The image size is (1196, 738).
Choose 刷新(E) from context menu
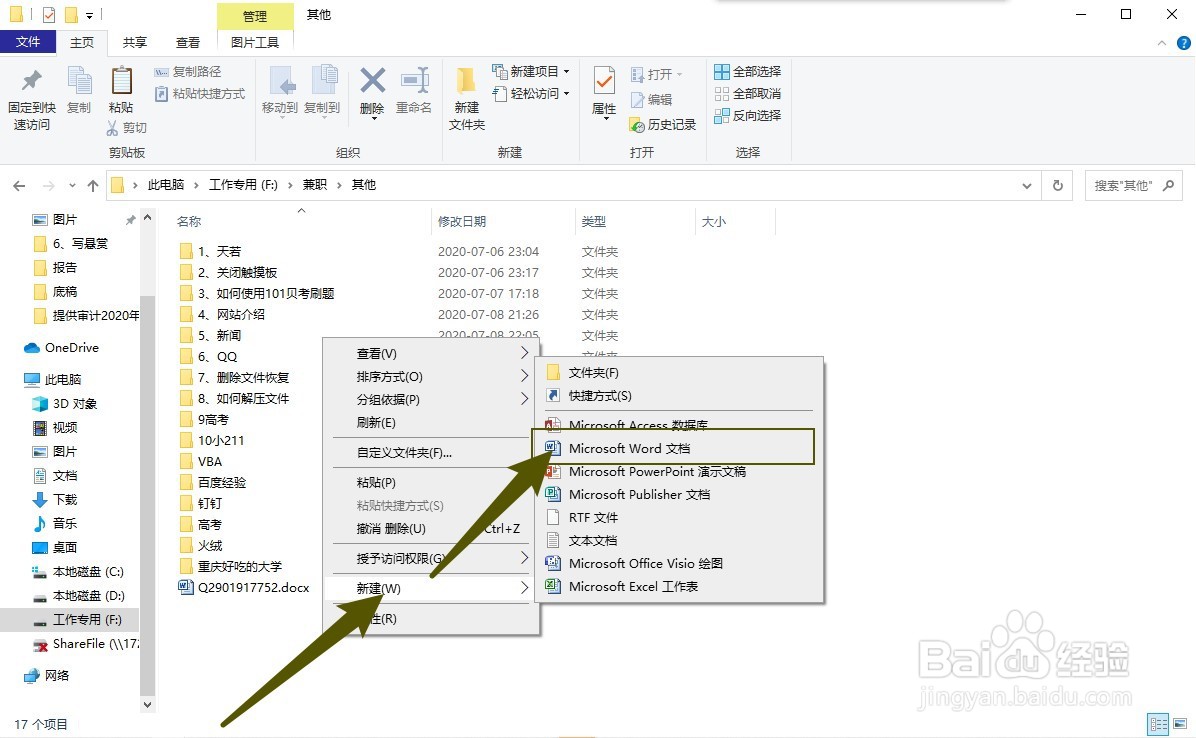click(431, 422)
